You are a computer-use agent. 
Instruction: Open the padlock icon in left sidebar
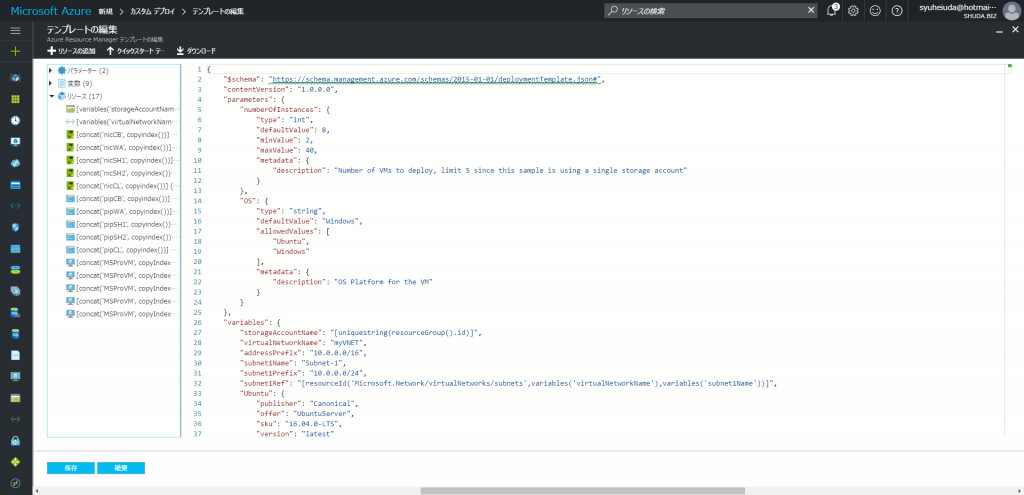coord(16,440)
